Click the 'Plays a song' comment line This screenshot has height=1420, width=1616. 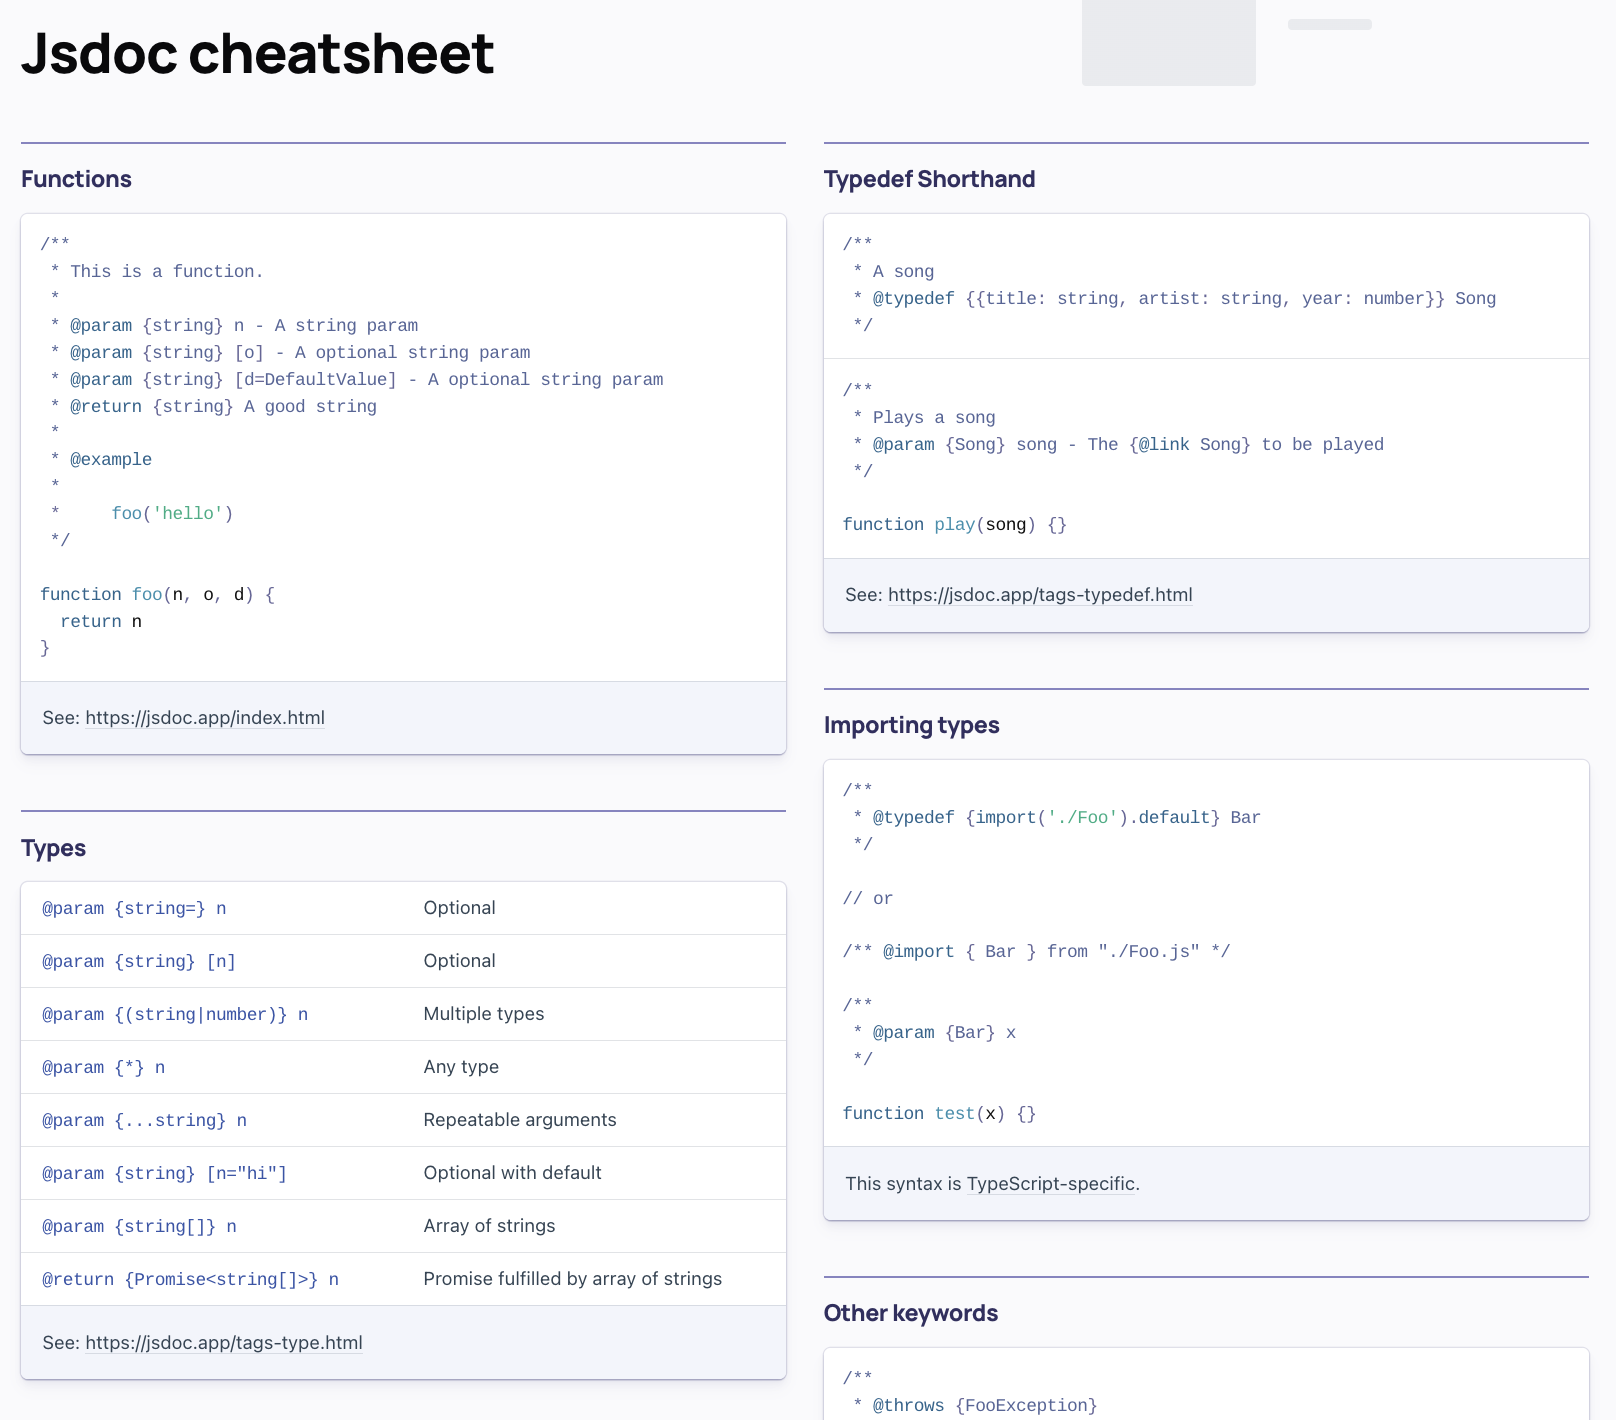924,418
